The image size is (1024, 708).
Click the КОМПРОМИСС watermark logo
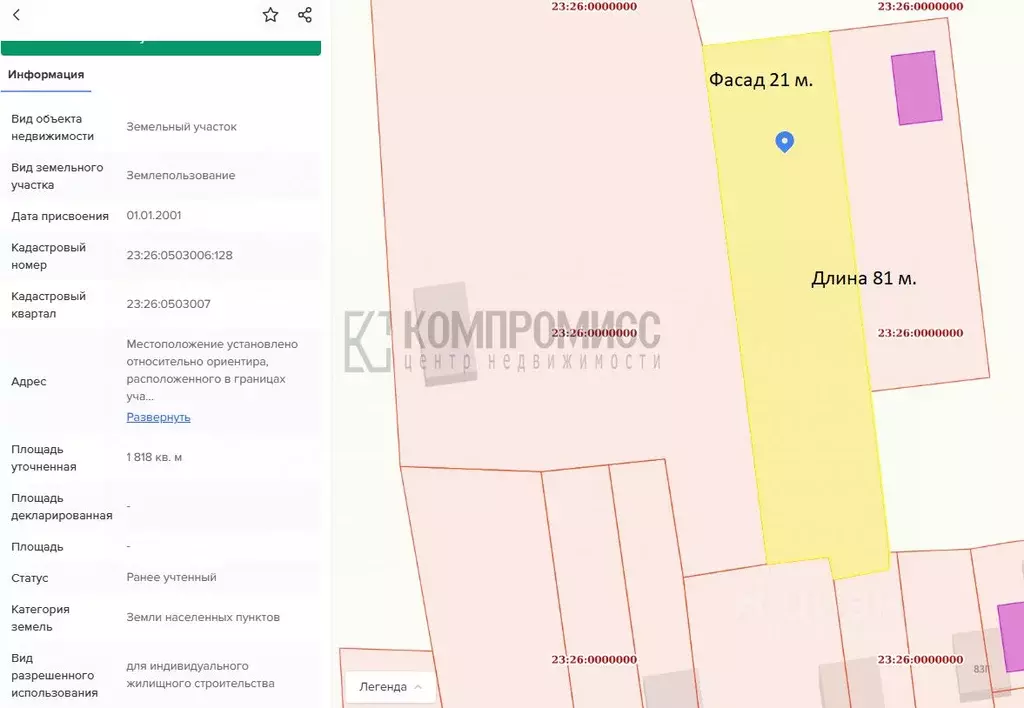500,335
